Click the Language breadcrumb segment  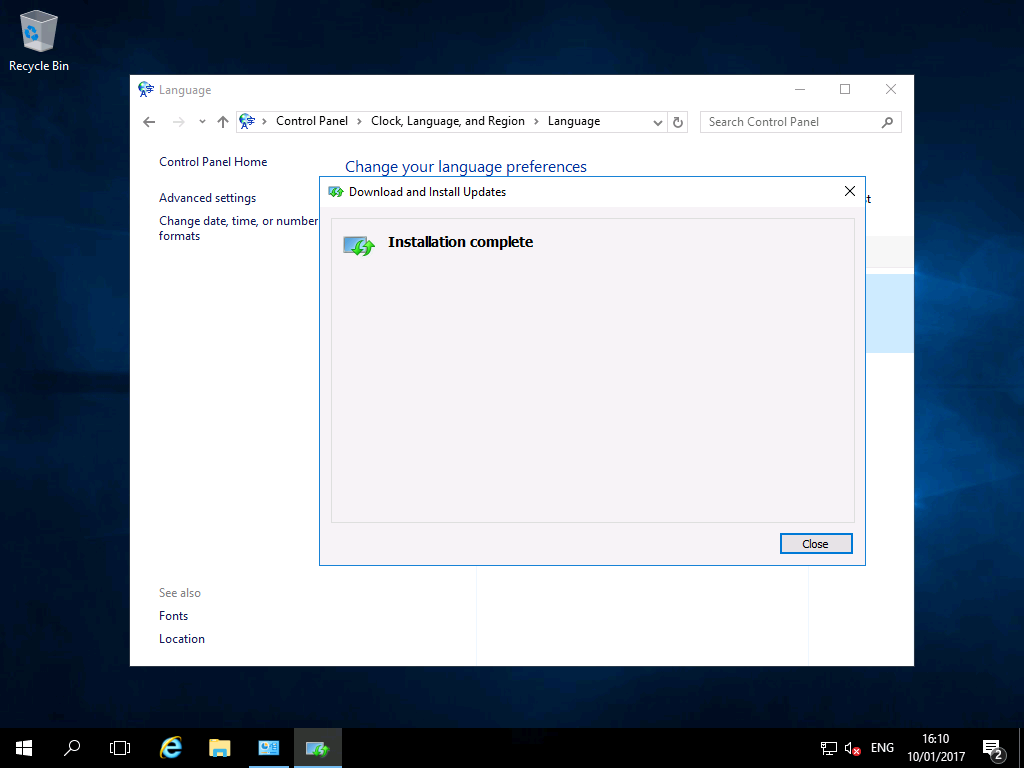tap(573, 121)
